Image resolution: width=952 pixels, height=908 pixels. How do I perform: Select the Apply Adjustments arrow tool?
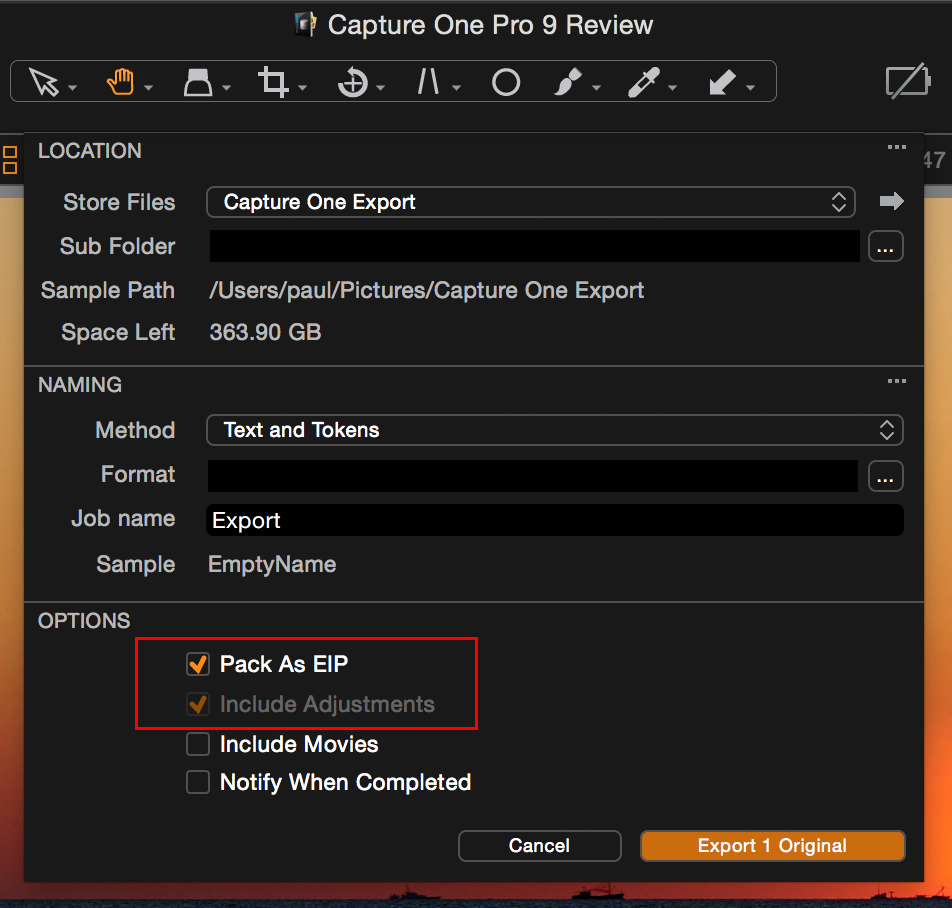coord(722,82)
